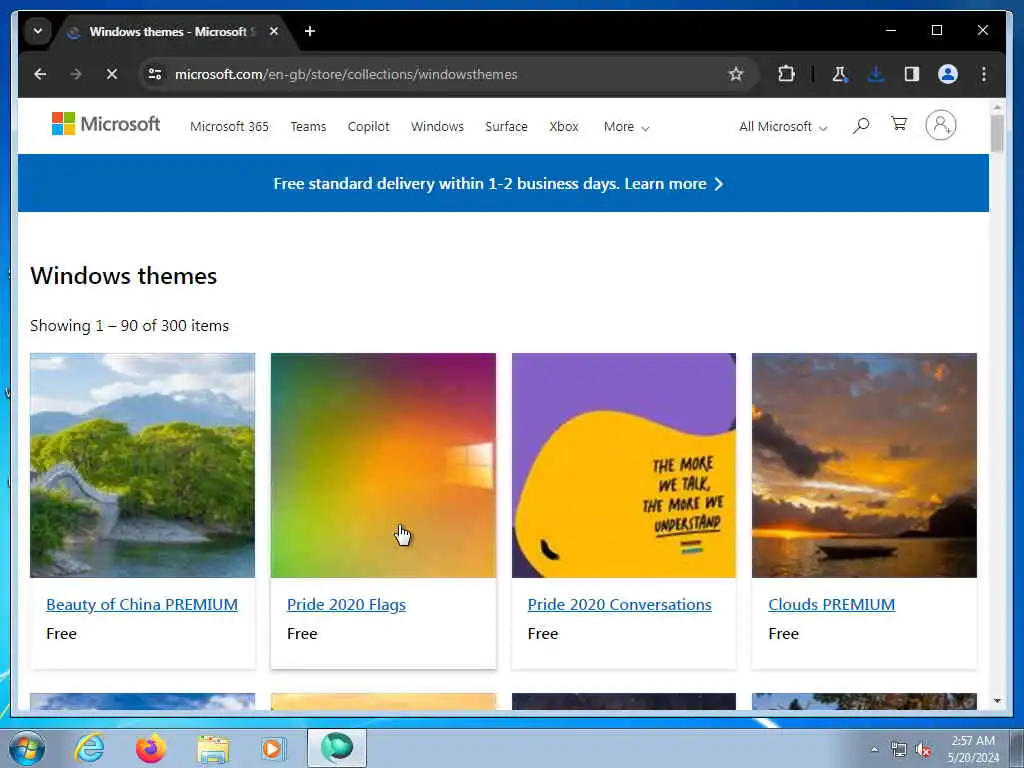Click the scrollbar down arrow
This screenshot has width=1024, height=768.
pos(997,701)
